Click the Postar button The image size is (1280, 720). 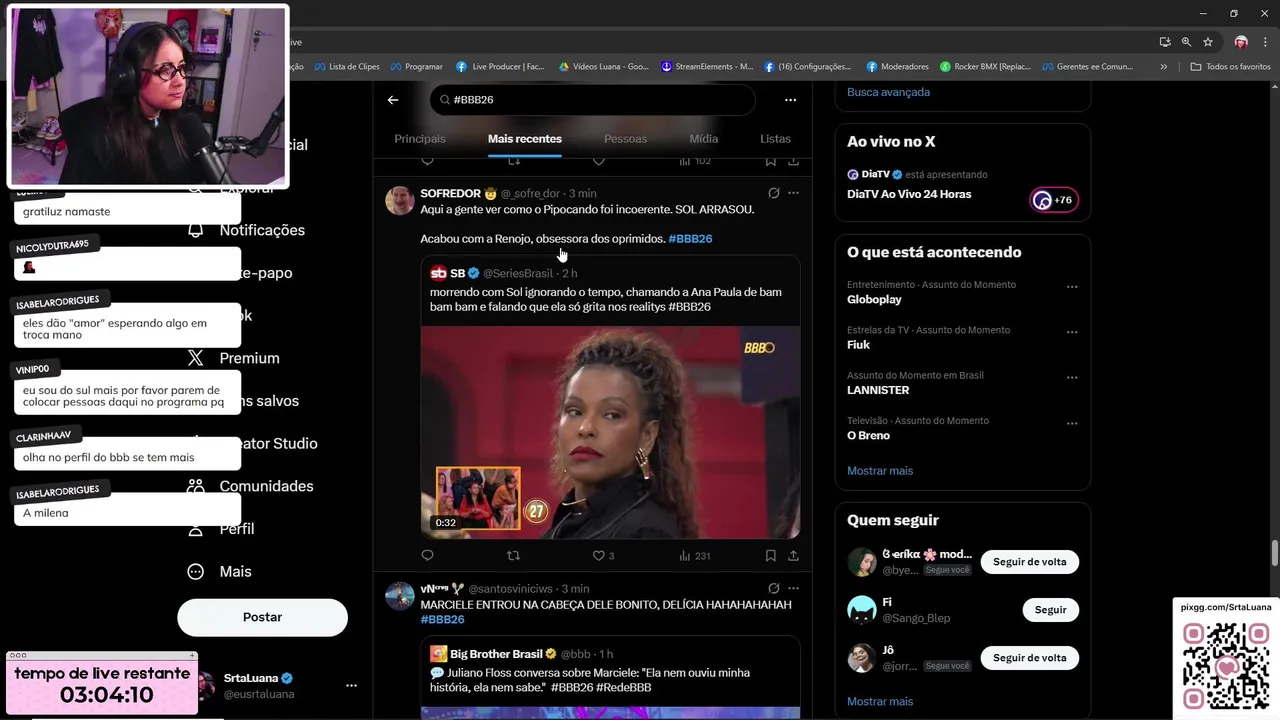pos(262,618)
